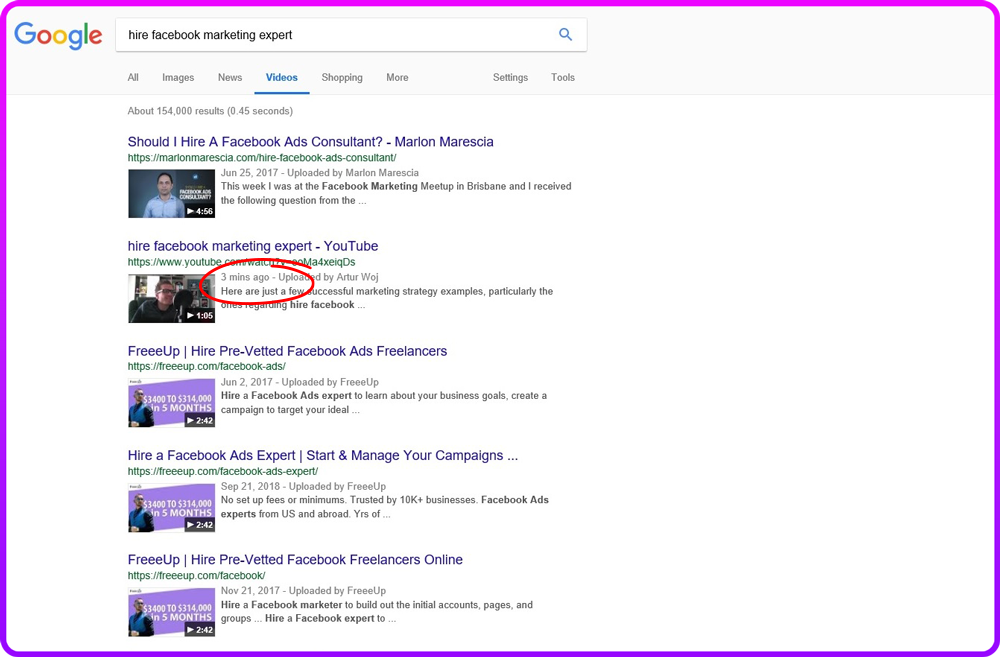Switch to the News tab
The width and height of the screenshot is (1000, 657).
(x=230, y=77)
